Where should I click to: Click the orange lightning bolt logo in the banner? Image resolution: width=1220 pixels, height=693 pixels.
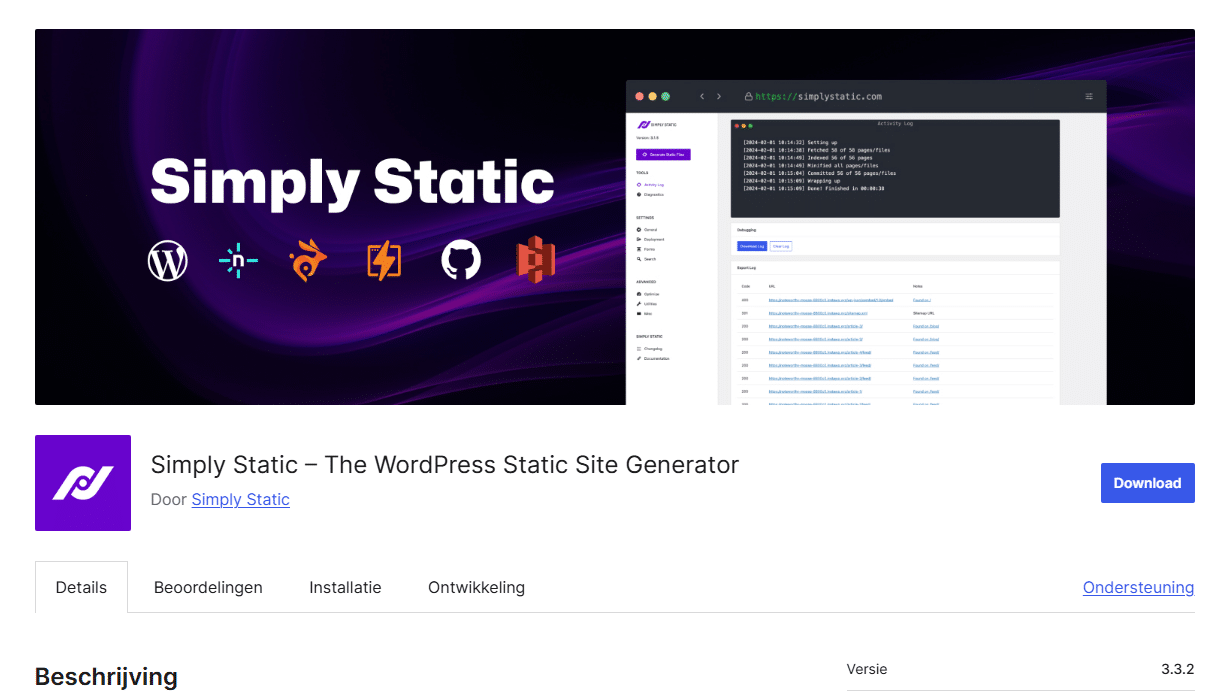(x=384, y=261)
